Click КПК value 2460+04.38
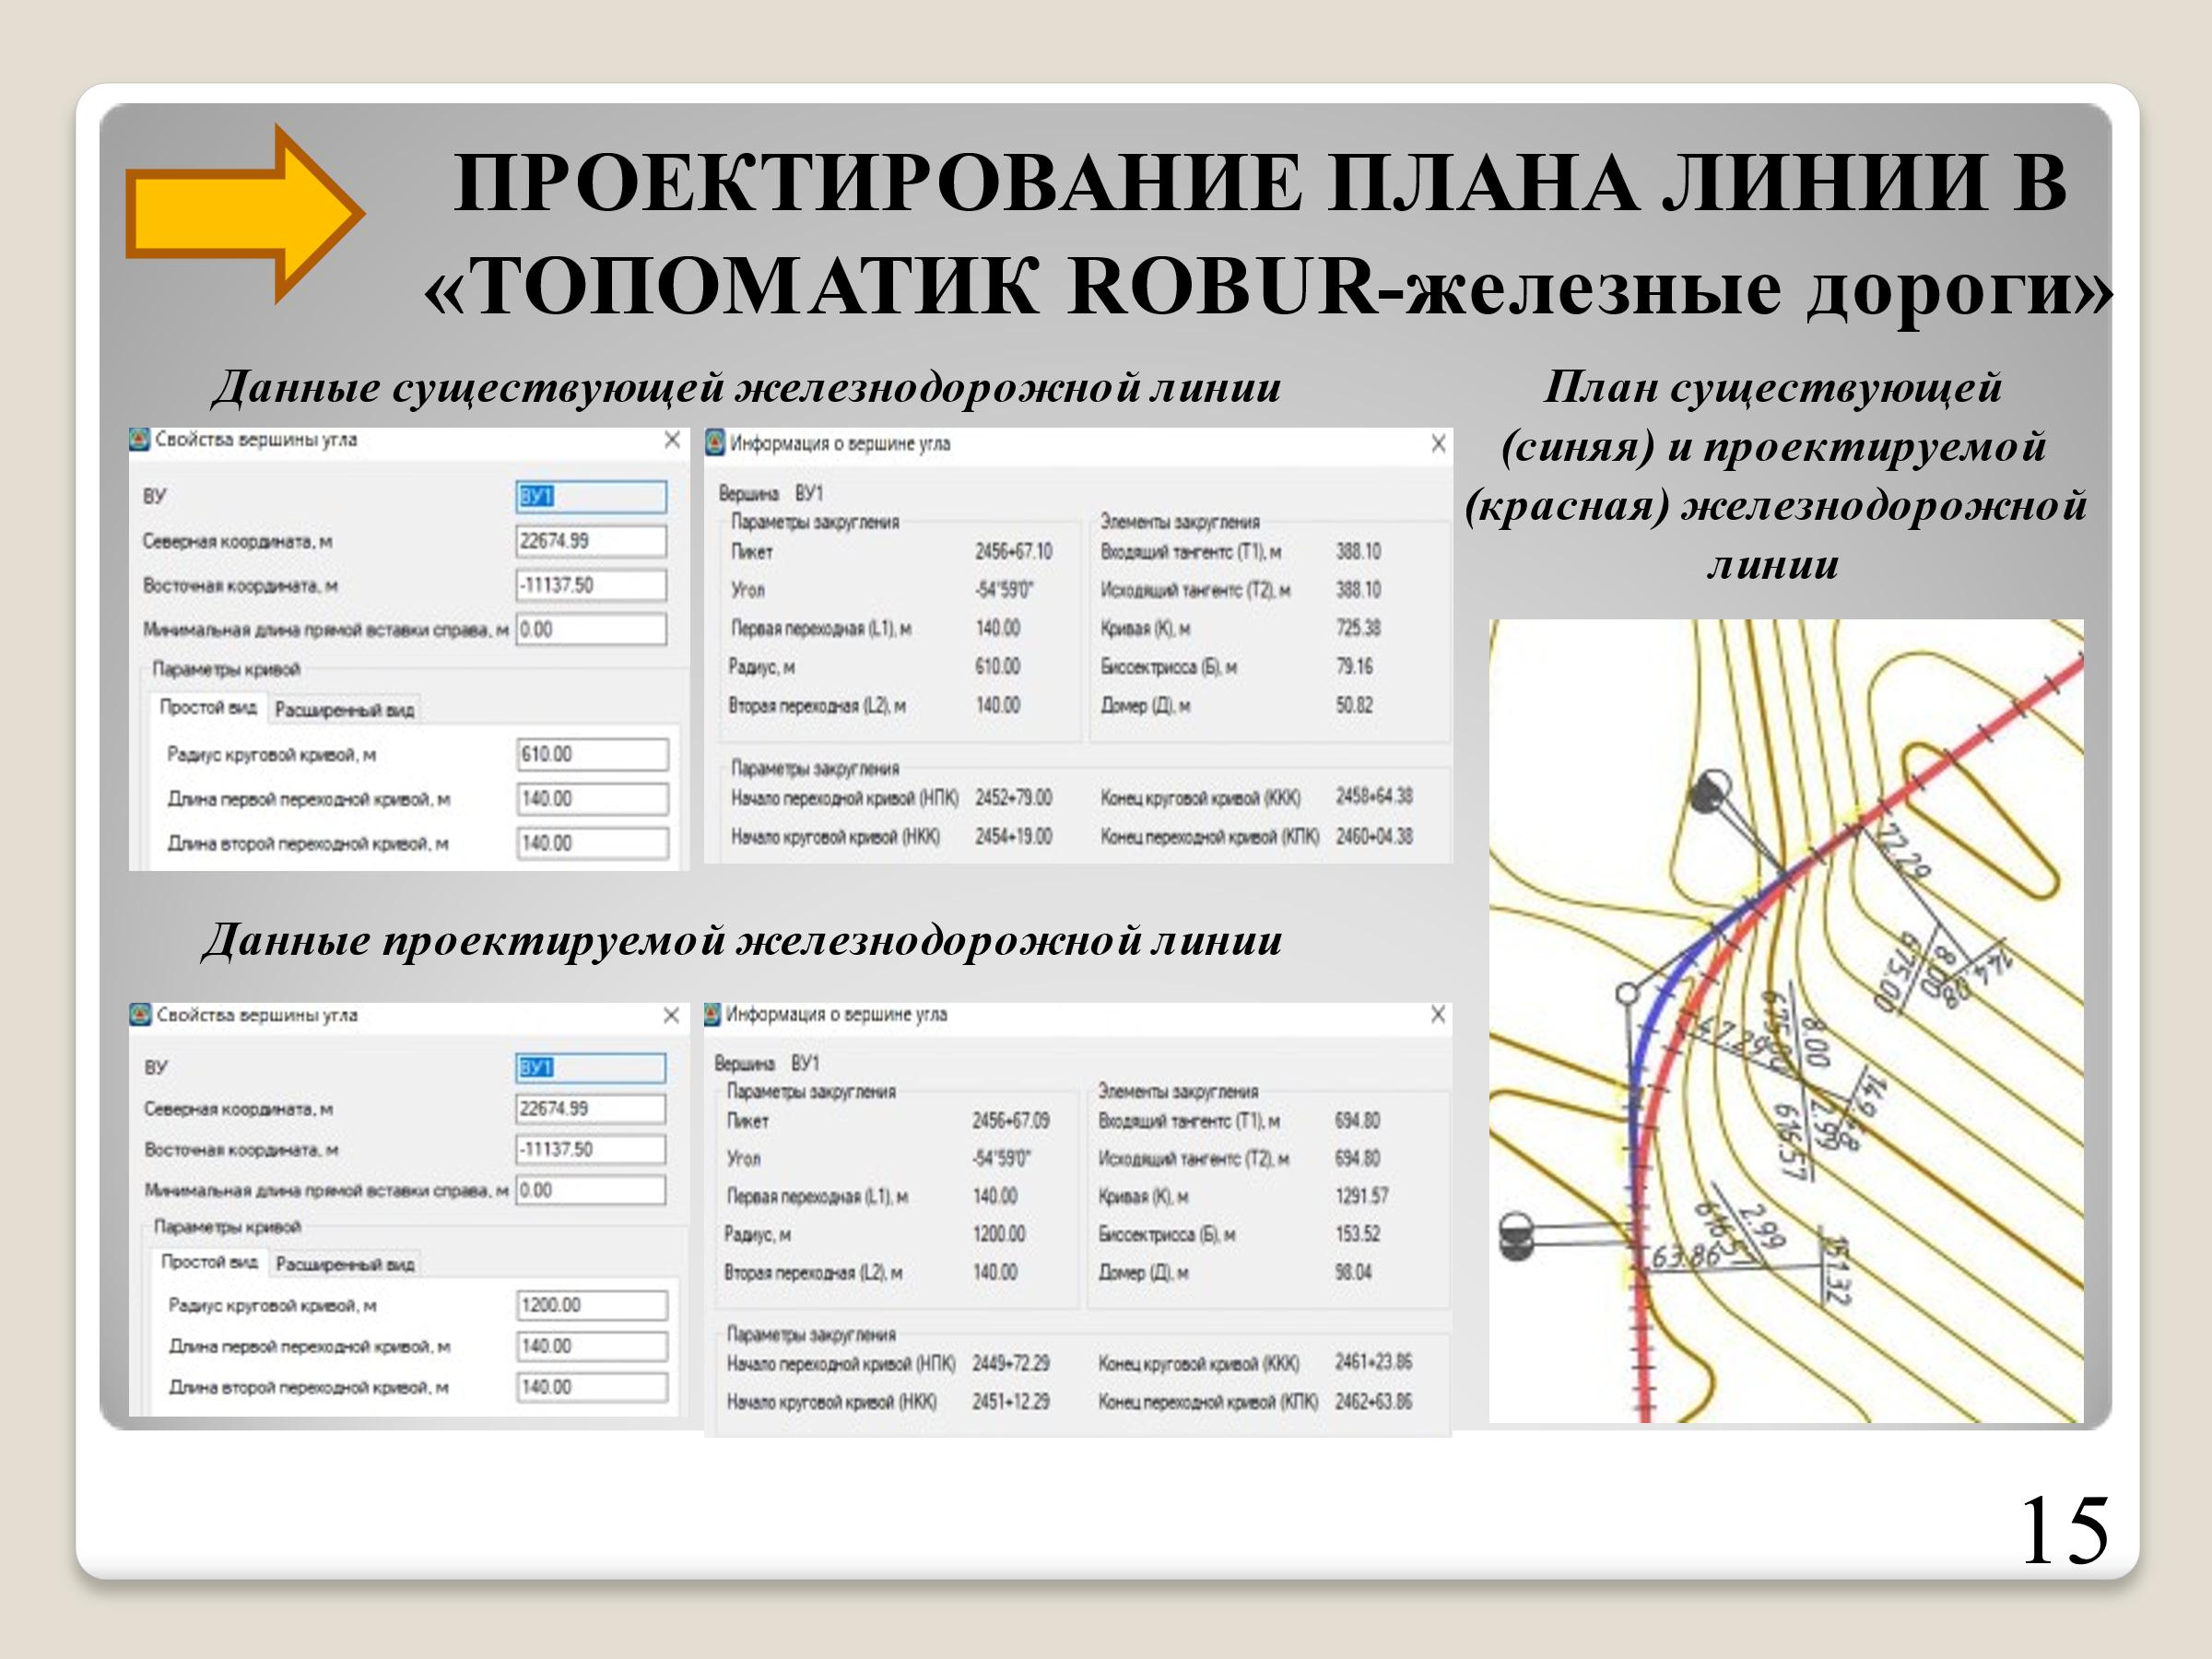Screen dimensions: 2212x1659 1374,836
